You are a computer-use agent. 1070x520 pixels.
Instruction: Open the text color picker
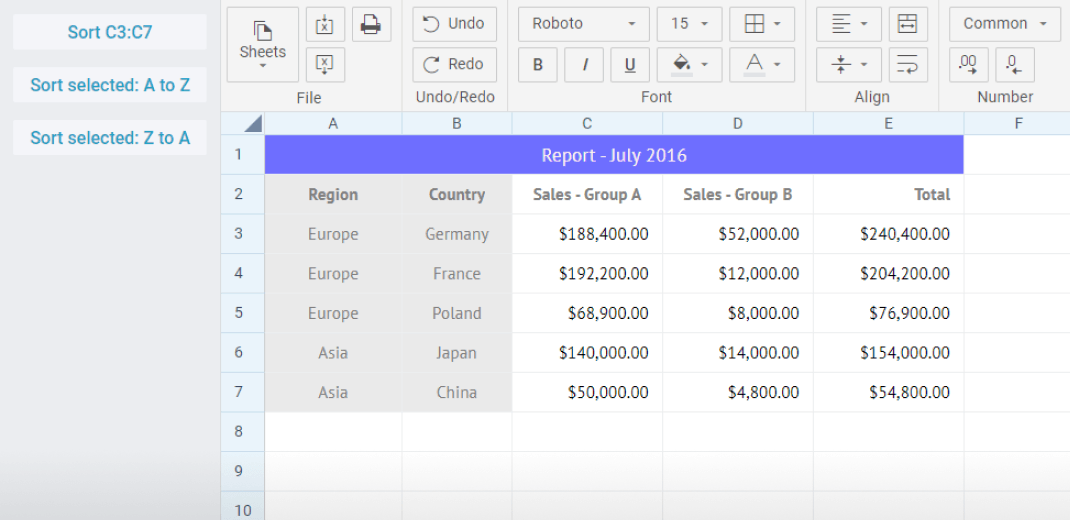click(762, 65)
